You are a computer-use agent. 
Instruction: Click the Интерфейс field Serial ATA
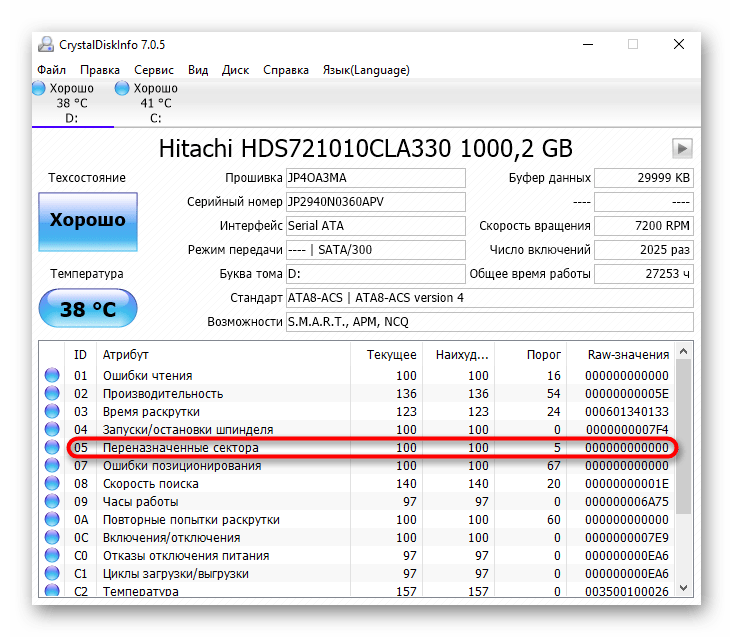[x=376, y=226]
